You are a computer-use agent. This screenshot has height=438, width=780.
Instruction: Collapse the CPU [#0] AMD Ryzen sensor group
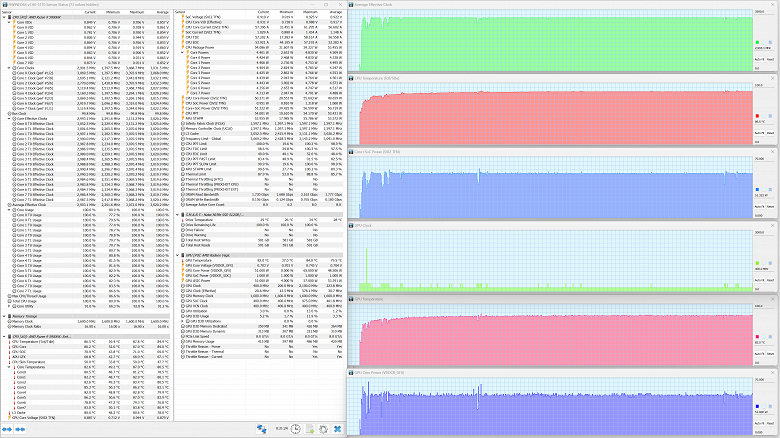click(4, 17)
